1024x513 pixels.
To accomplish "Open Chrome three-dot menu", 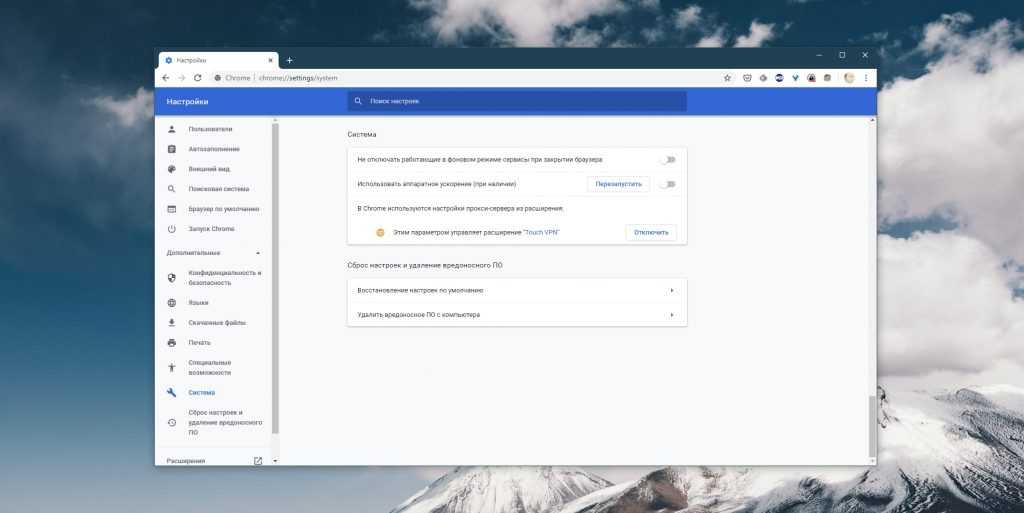I will tap(866, 78).
